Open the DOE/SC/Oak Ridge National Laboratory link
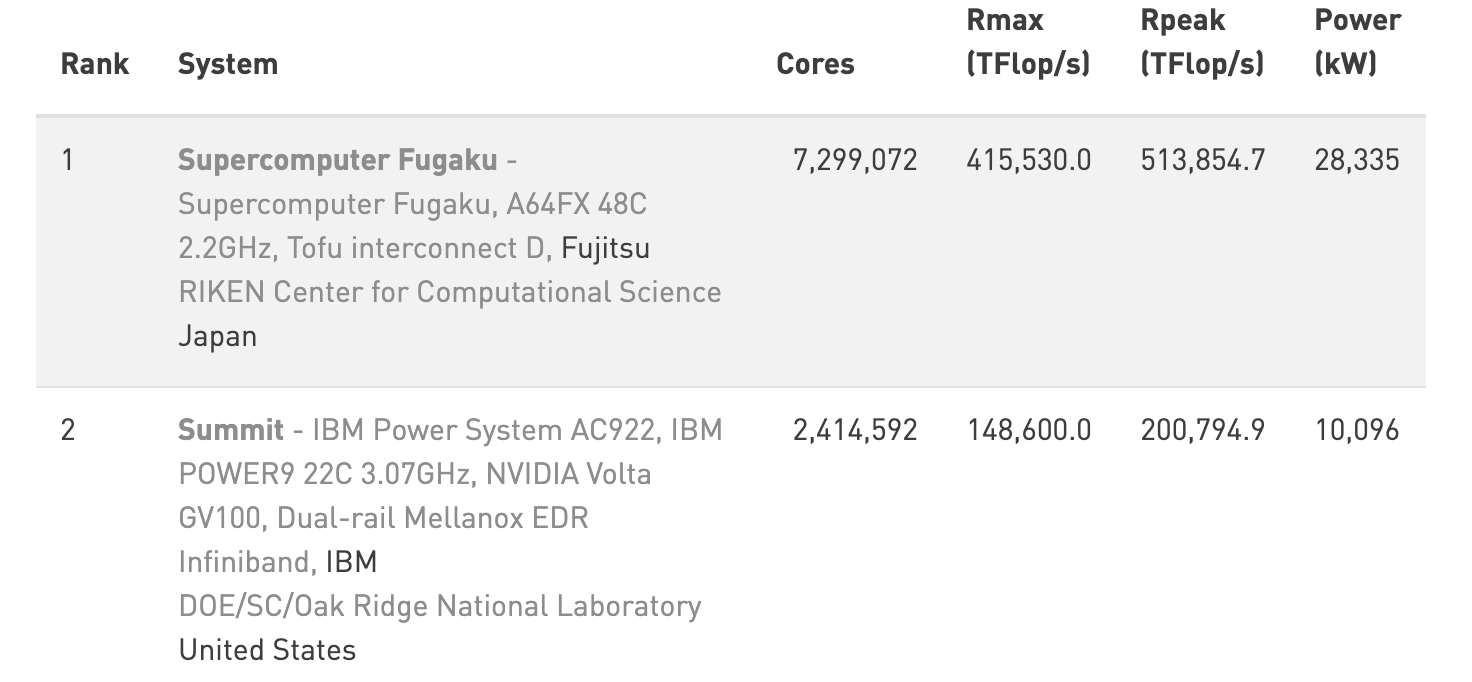This screenshot has width=1472, height=682. [x=439, y=606]
